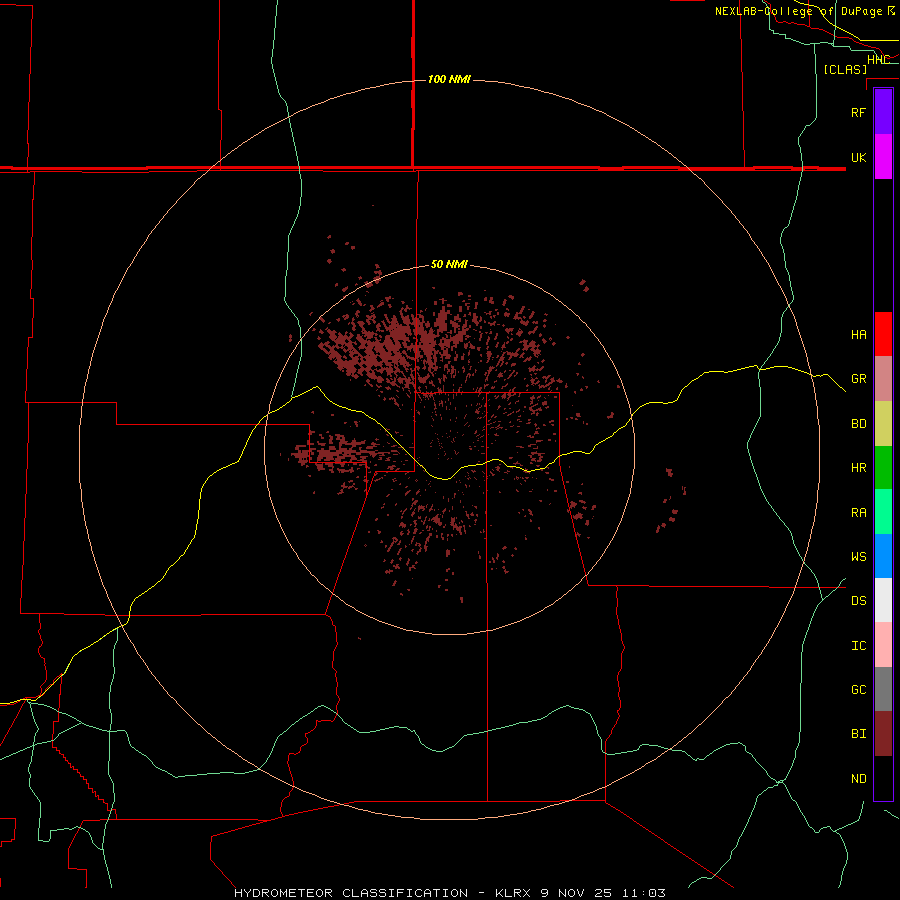Click the magenta UK color swatch
Screen dimensions: 900x900
[883, 157]
